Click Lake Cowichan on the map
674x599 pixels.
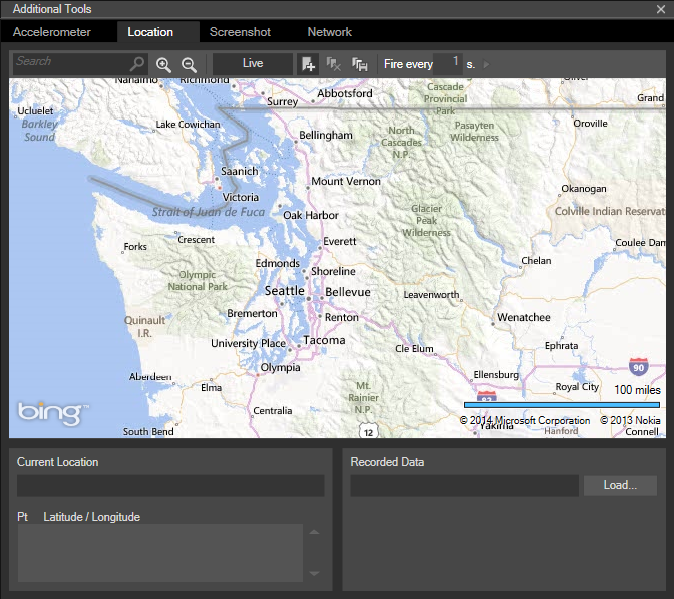188,125
